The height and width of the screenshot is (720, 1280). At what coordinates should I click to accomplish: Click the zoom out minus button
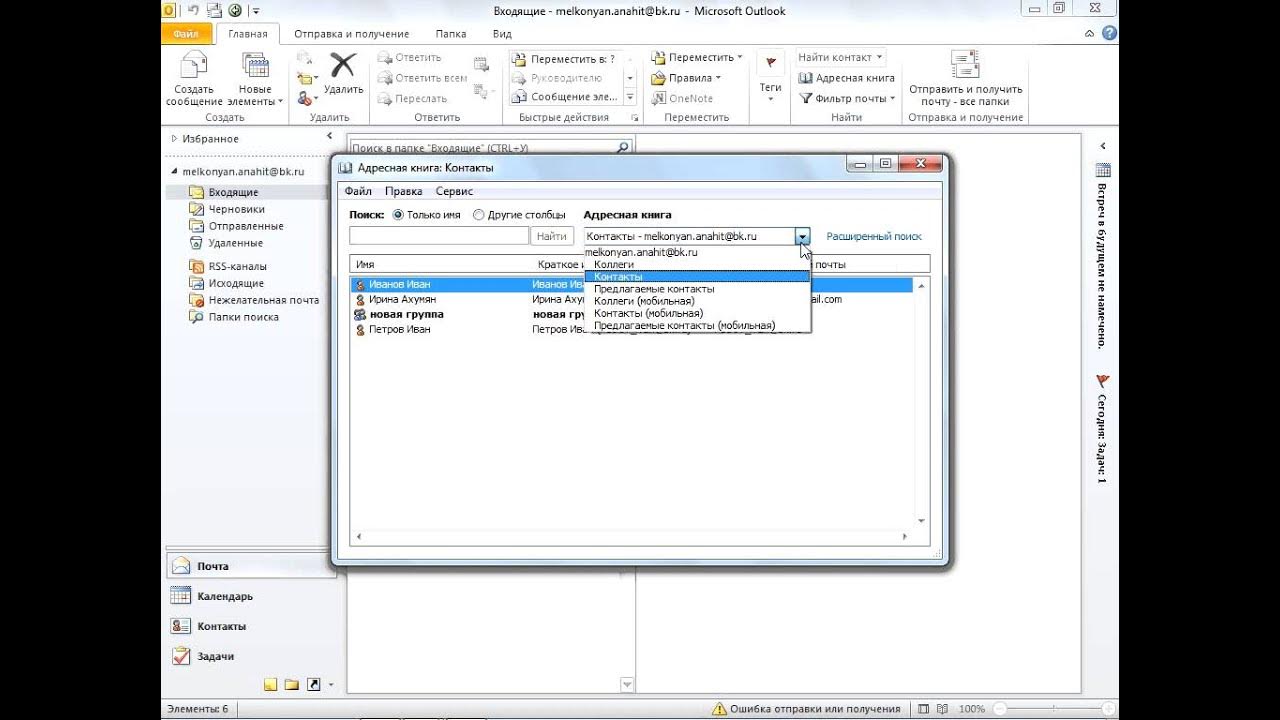[x=1001, y=709]
